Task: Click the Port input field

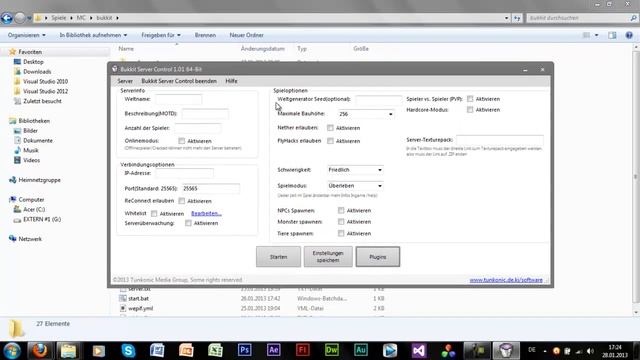Action: click(x=211, y=189)
